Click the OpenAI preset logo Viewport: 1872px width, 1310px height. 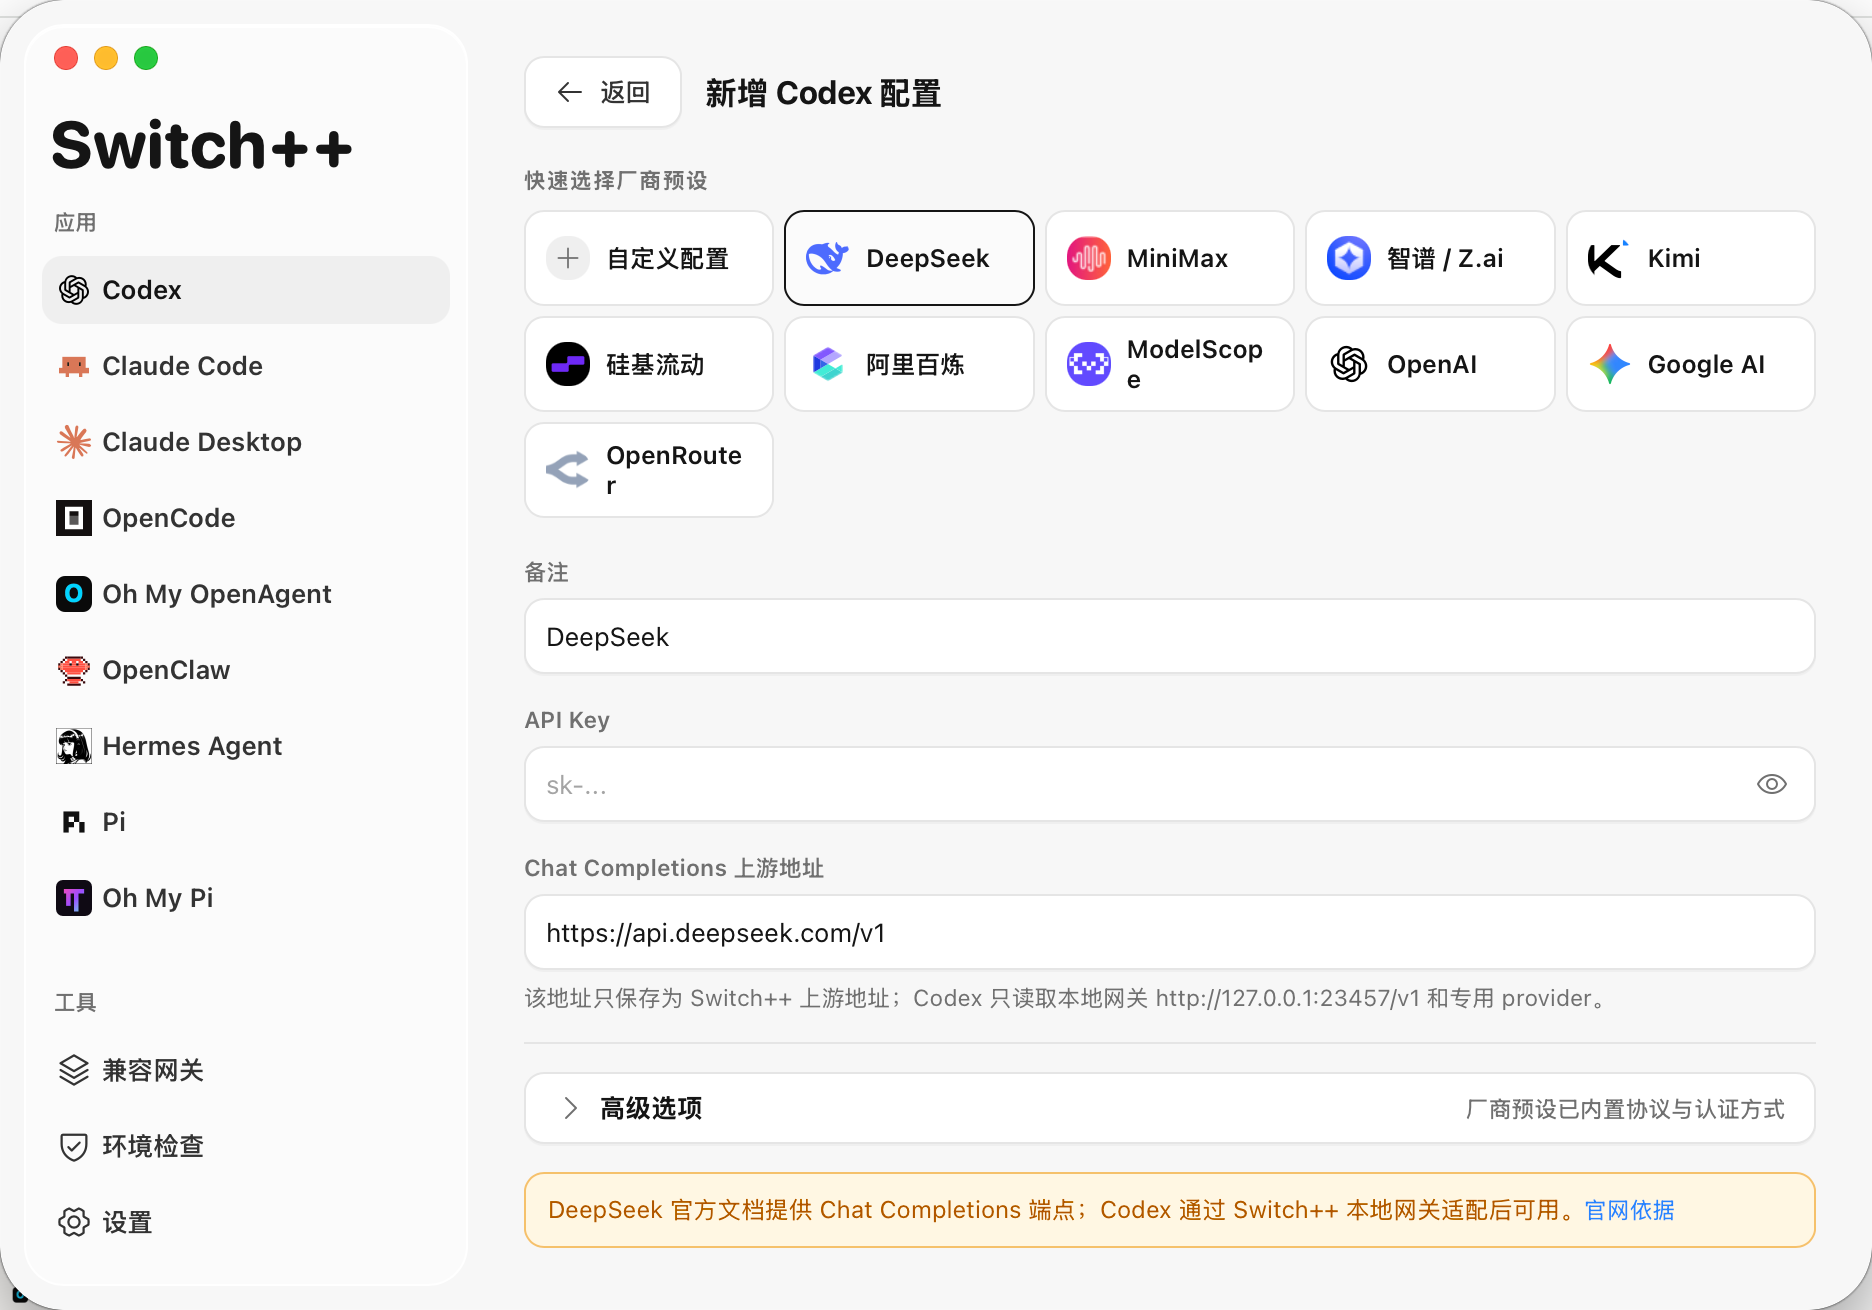[1349, 364]
